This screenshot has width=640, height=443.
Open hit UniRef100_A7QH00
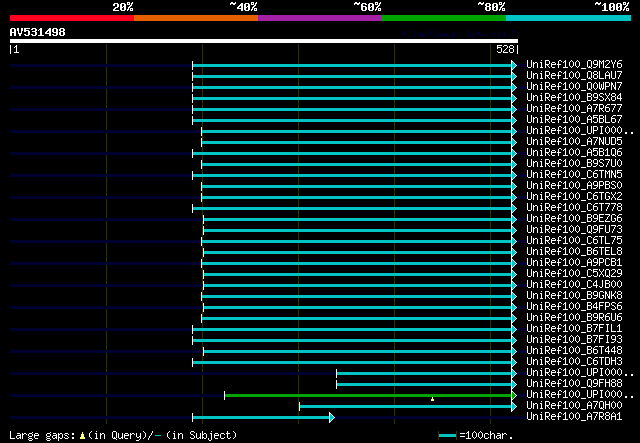[574, 406]
